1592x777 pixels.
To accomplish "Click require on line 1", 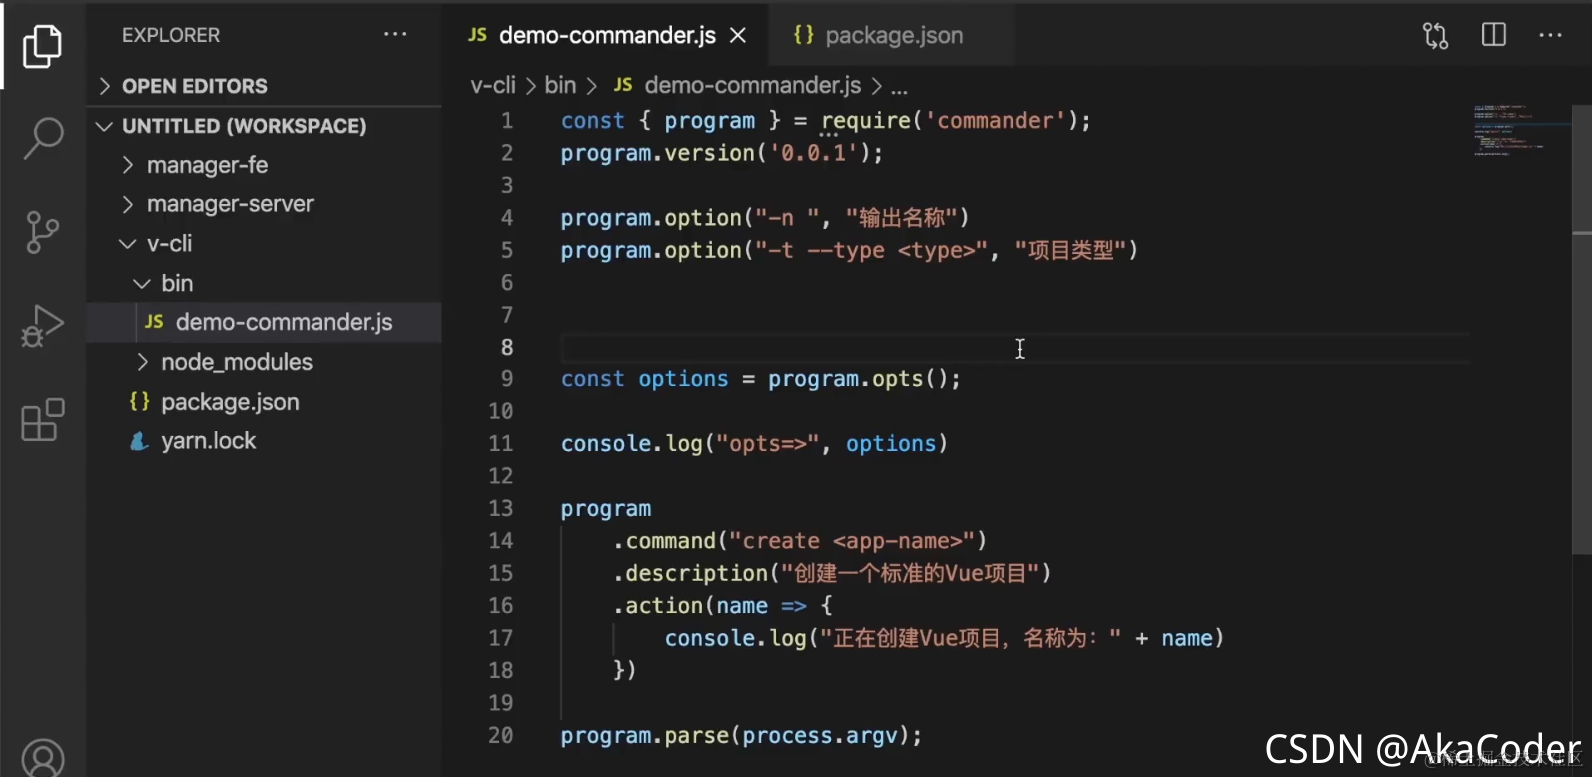I will pos(865,121).
